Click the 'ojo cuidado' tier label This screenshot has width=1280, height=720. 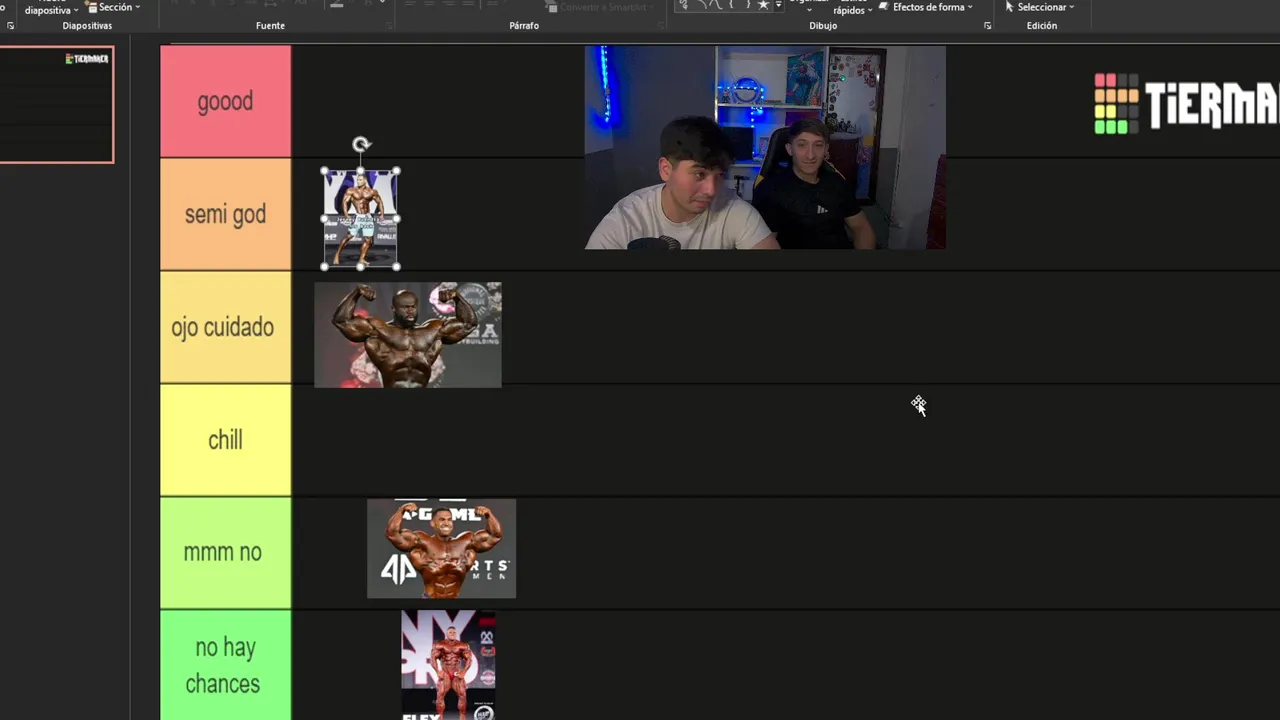[x=226, y=327]
